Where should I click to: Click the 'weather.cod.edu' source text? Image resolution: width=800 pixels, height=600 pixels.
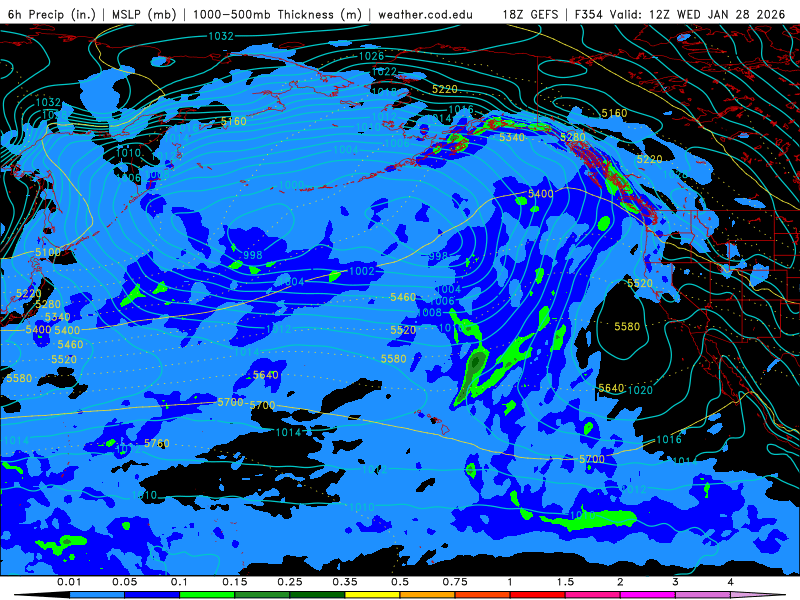(425, 14)
